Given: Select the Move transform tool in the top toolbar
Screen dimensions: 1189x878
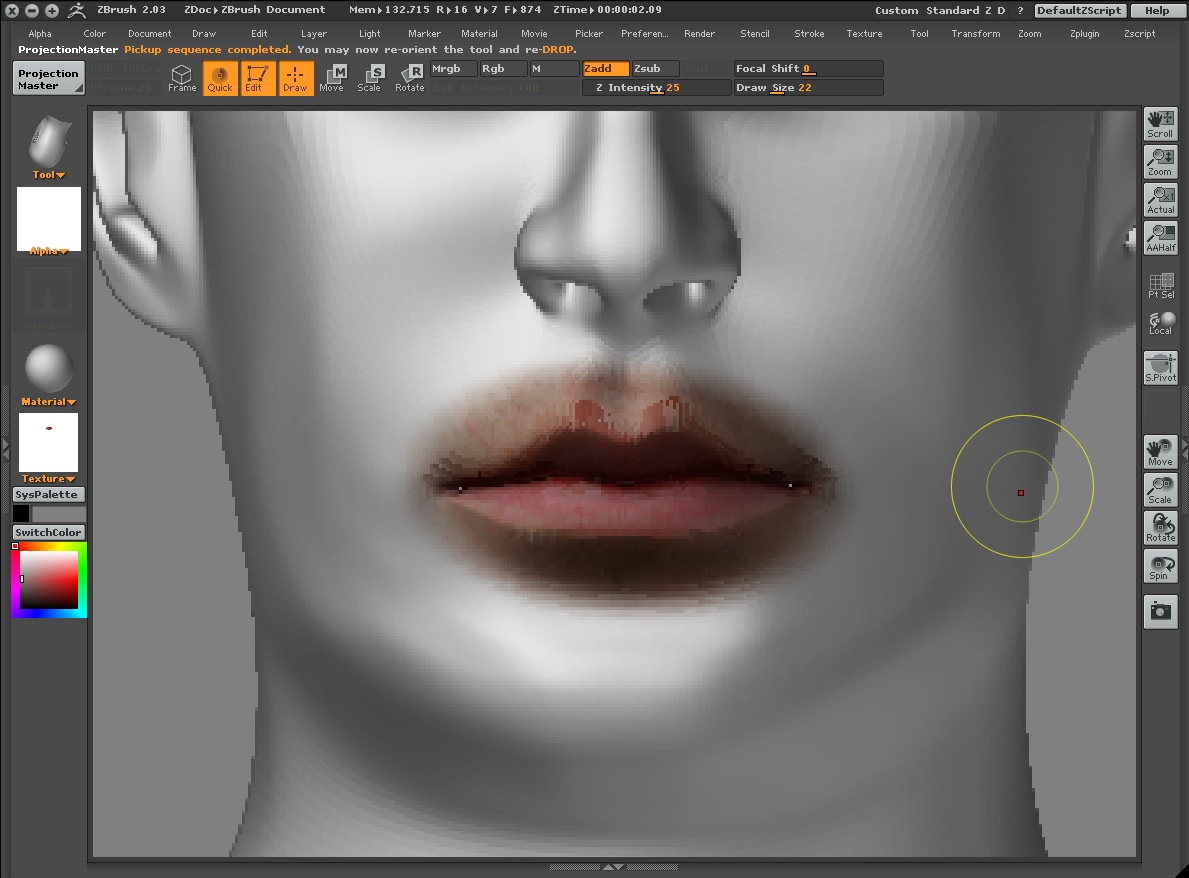Looking at the screenshot, I should [331, 78].
